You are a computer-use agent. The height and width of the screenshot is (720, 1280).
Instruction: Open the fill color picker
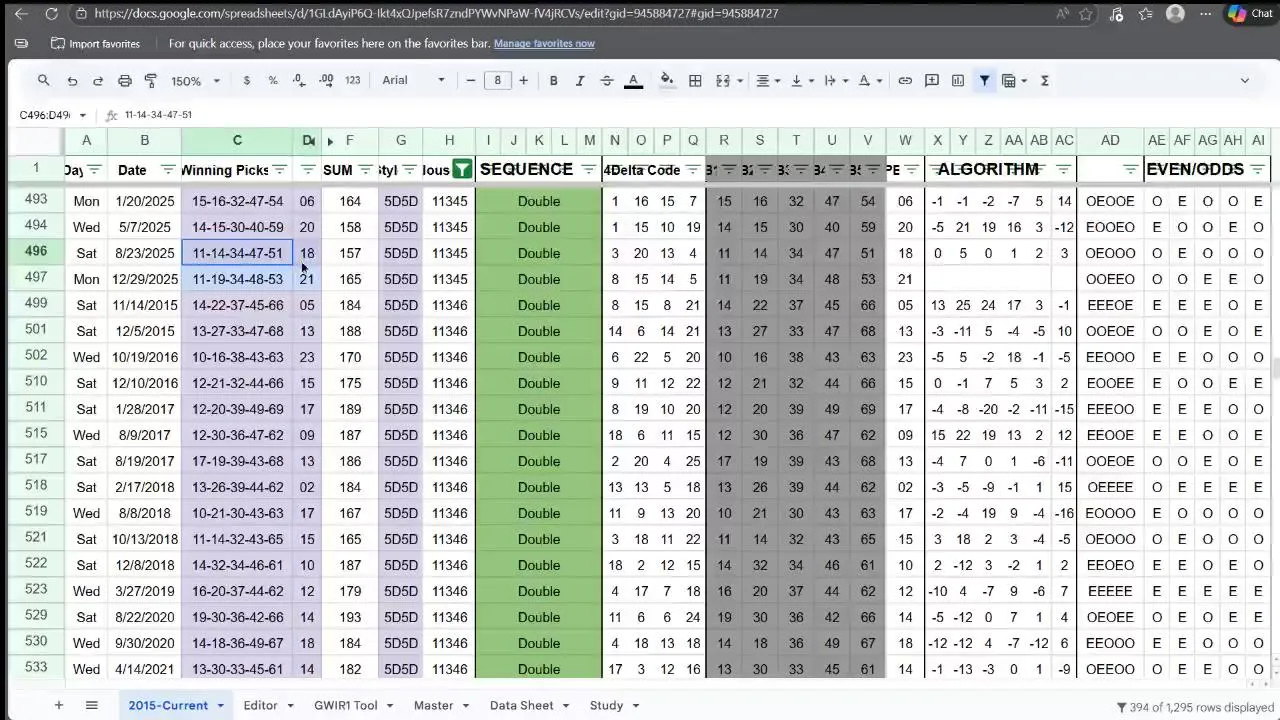click(x=667, y=81)
